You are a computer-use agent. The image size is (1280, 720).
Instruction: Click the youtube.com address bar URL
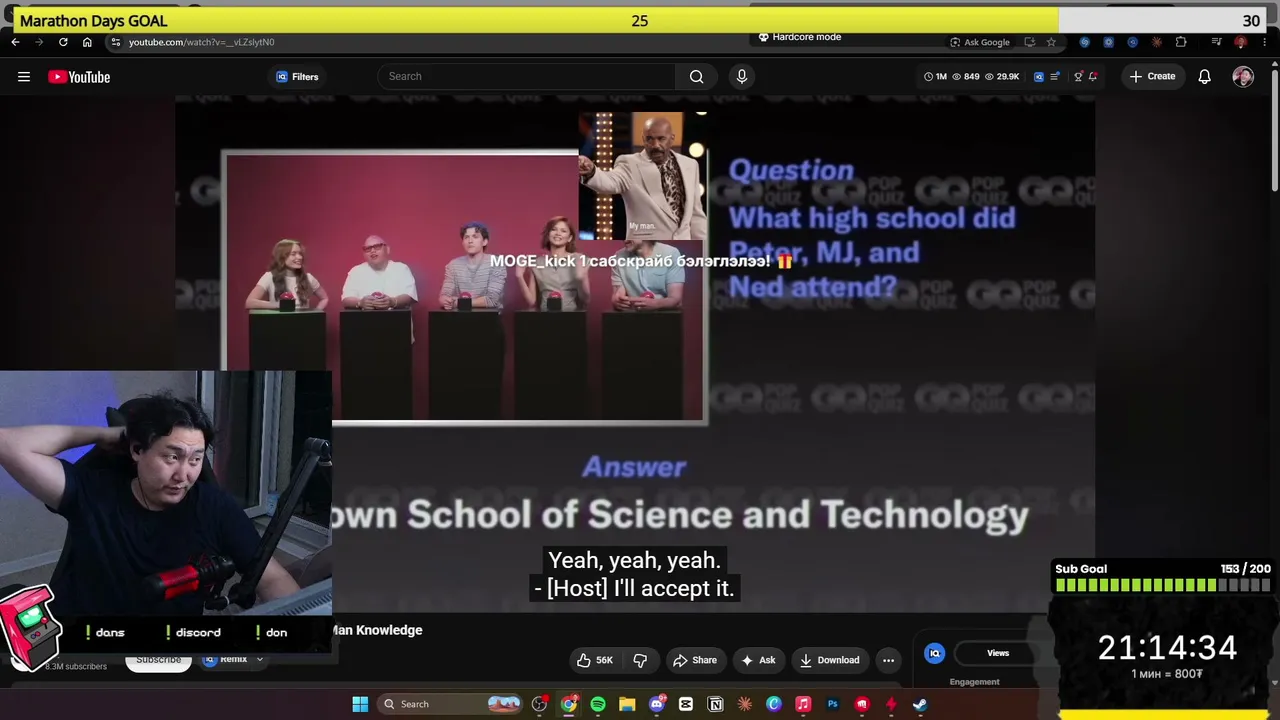(x=201, y=42)
